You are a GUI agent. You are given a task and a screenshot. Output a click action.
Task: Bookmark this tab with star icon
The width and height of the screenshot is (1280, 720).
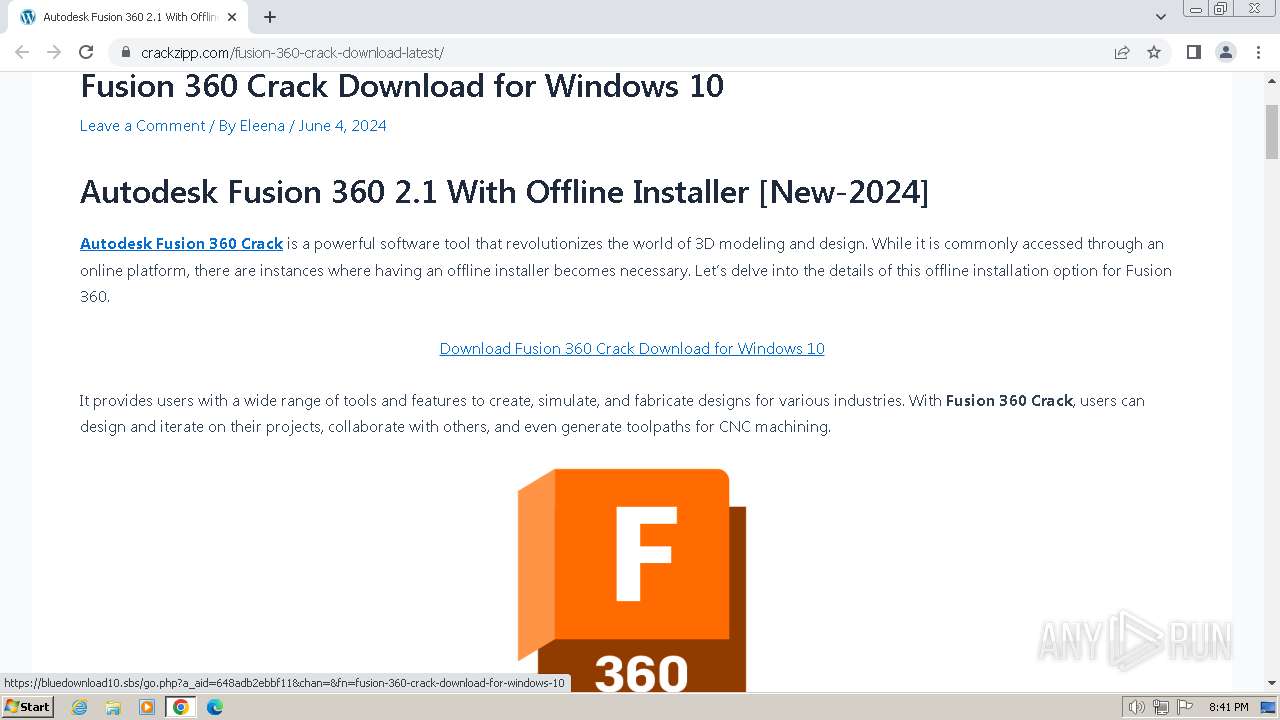coord(1154,52)
